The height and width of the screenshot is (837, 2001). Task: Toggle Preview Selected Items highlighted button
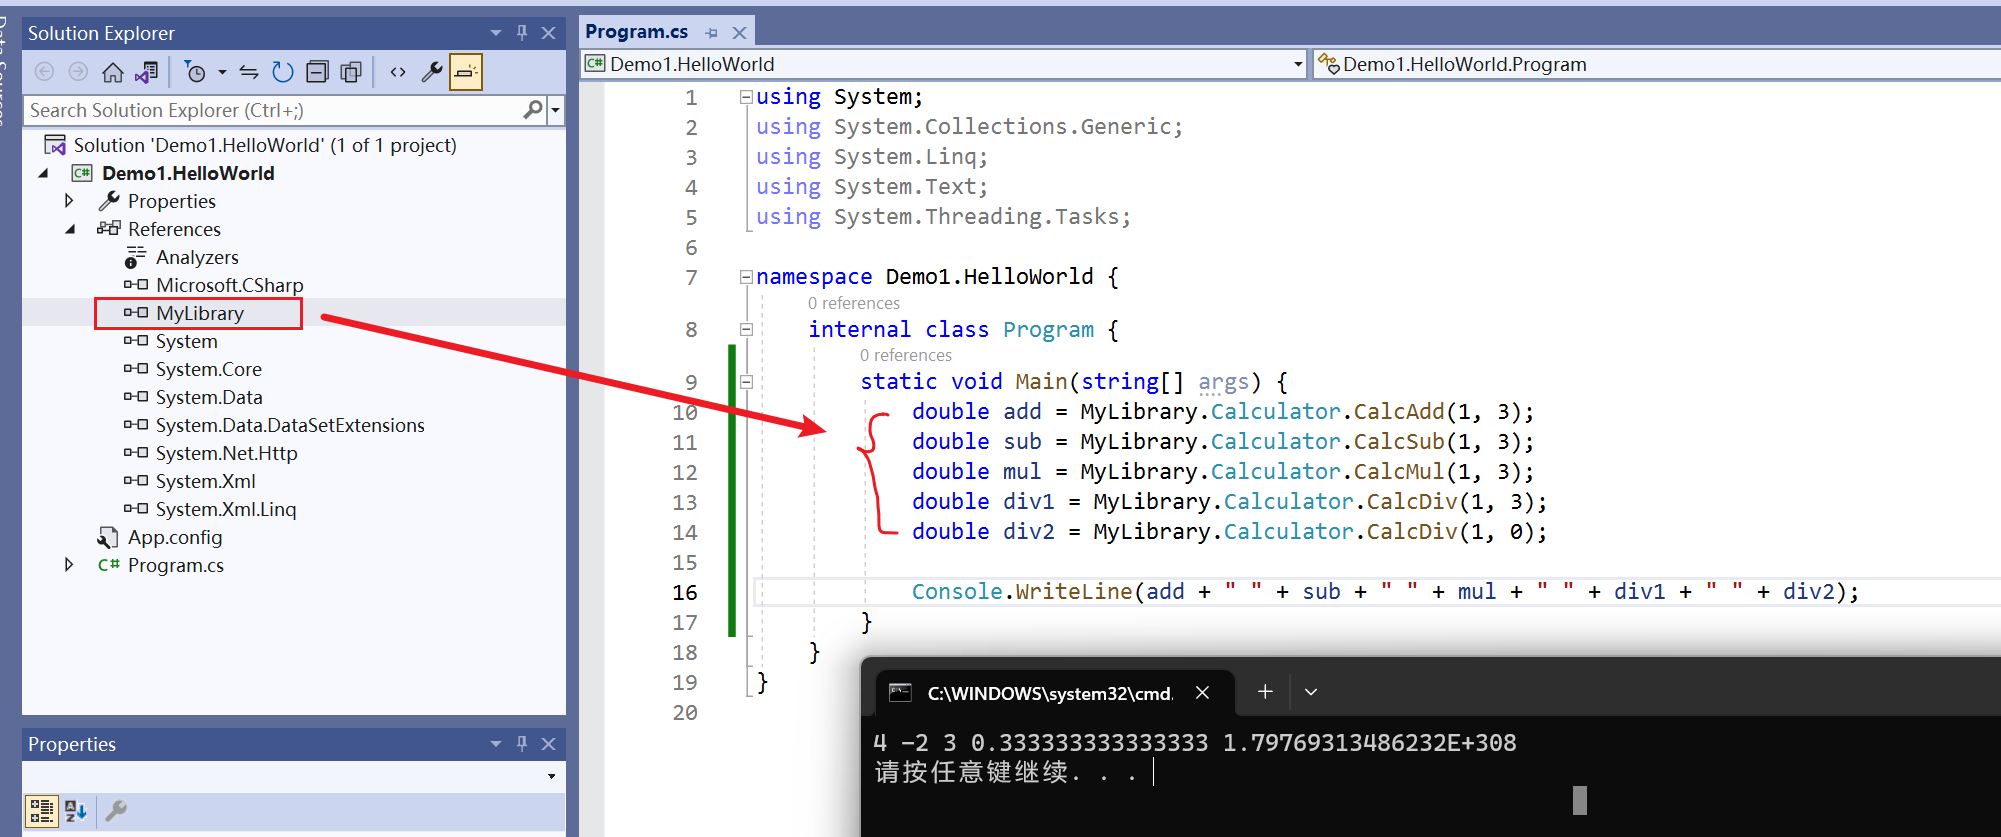[x=466, y=72]
